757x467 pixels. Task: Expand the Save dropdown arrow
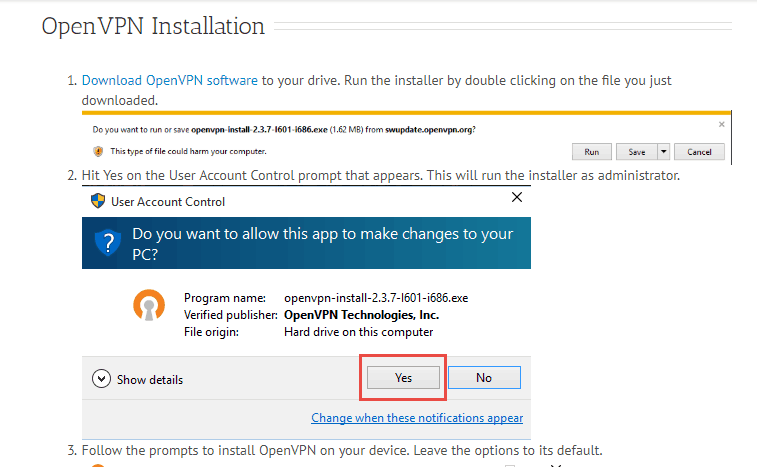(x=663, y=152)
